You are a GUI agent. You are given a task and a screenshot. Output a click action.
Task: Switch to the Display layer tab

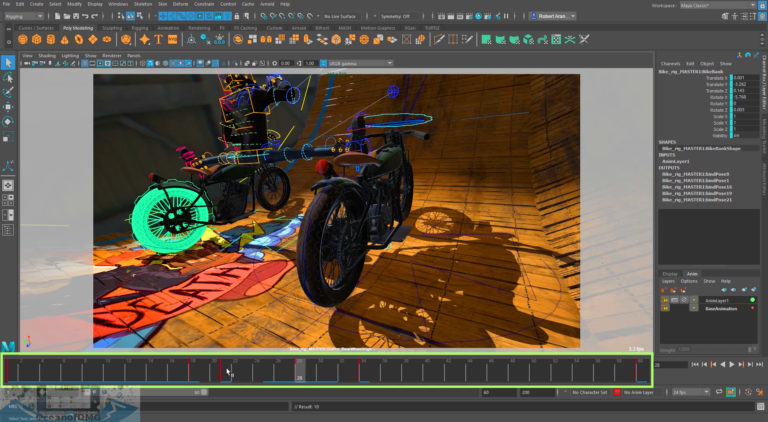[x=670, y=274]
